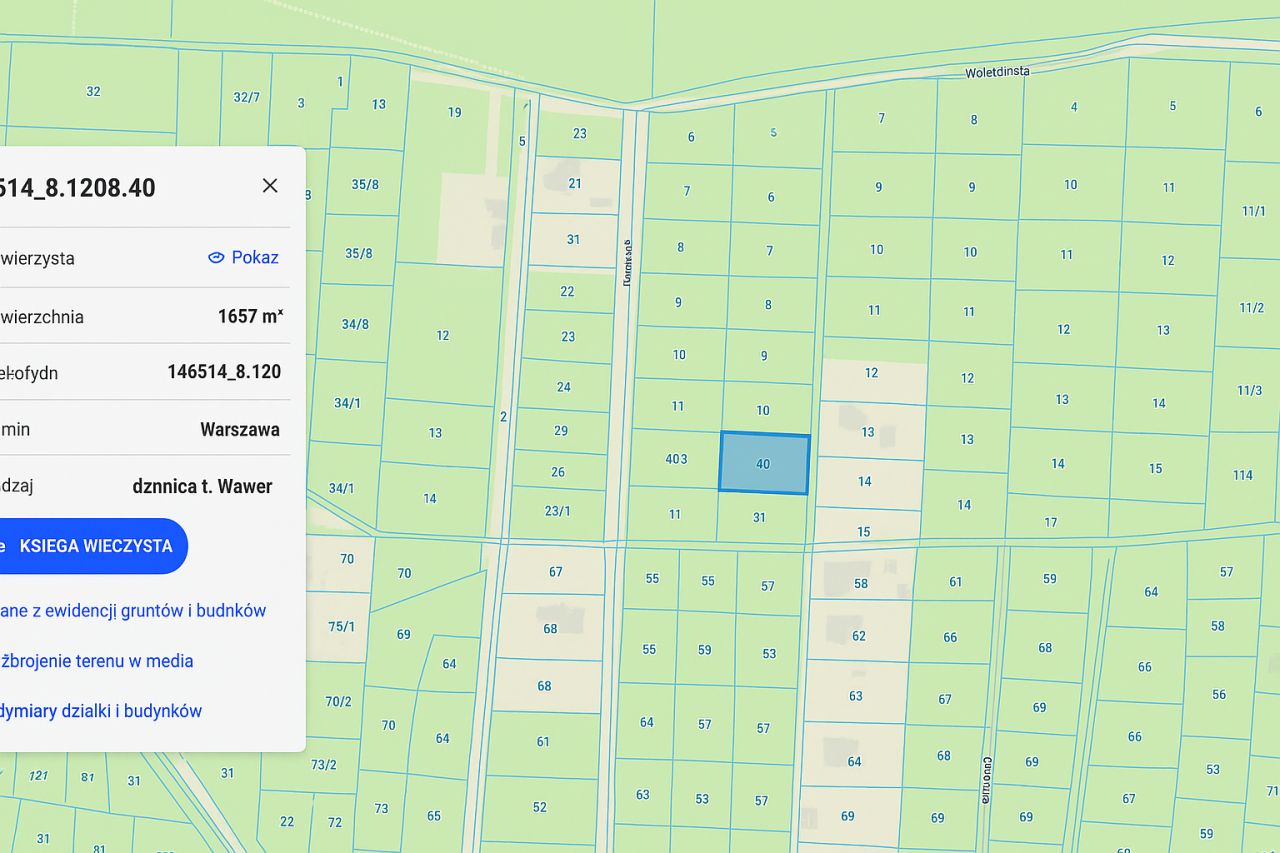Pick parcel 34/8 on the map
This screenshot has height=853, width=1280.
[355, 324]
